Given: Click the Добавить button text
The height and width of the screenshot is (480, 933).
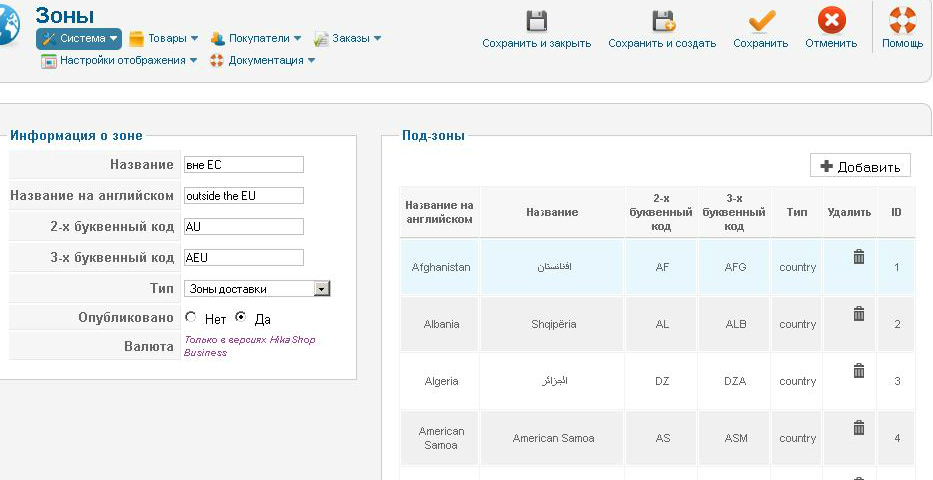Looking at the screenshot, I should pos(869,167).
